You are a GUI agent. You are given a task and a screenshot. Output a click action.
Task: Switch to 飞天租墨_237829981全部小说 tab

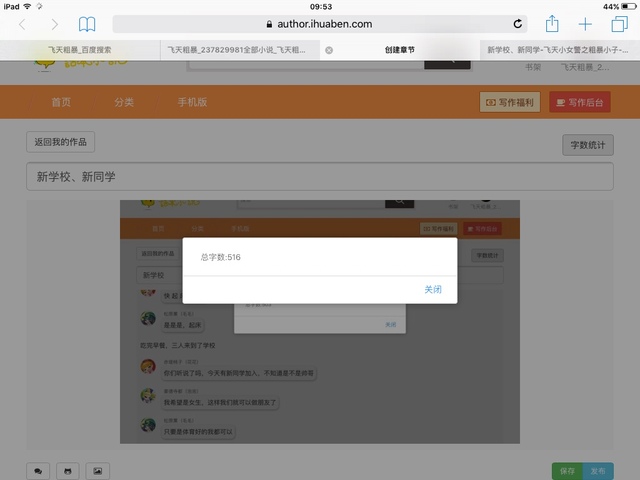pyautogui.click(x=238, y=49)
